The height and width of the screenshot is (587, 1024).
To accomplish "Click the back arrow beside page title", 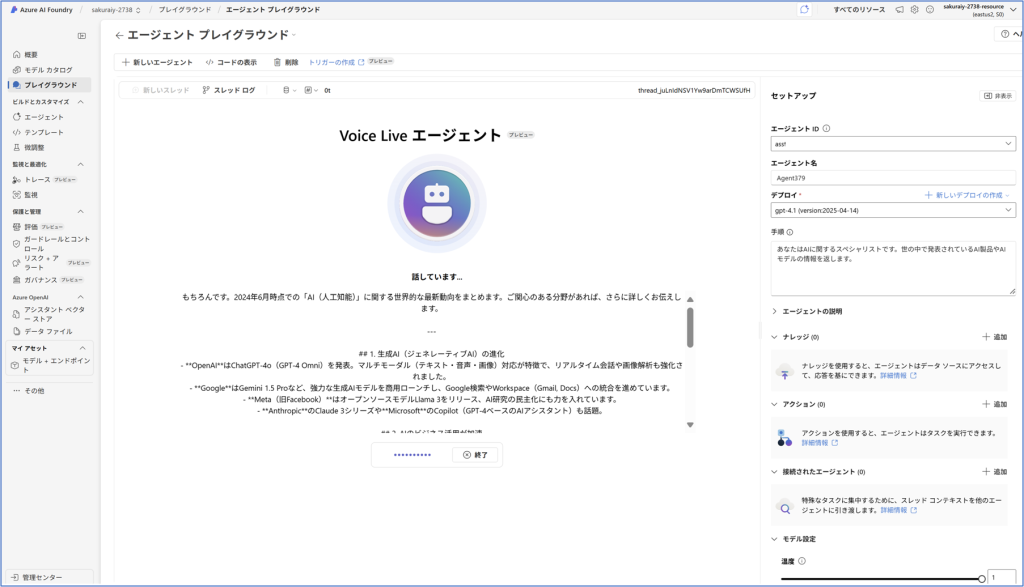I will click(x=119, y=35).
